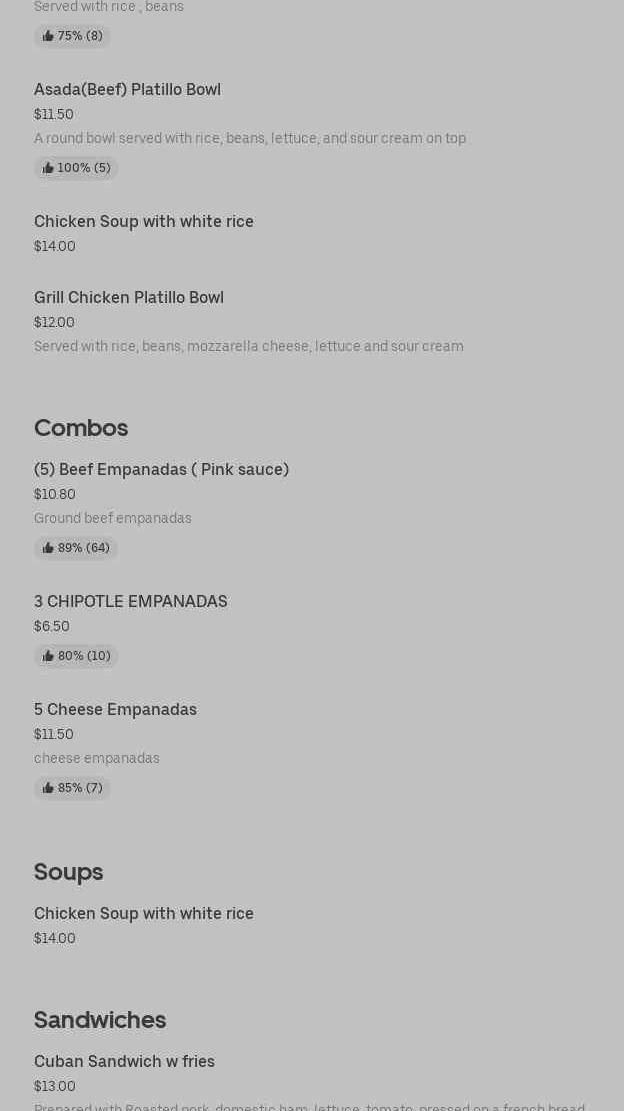
Task: Click thumbs-up icon on Chipotle Empanadas
Action: [x=48, y=656]
